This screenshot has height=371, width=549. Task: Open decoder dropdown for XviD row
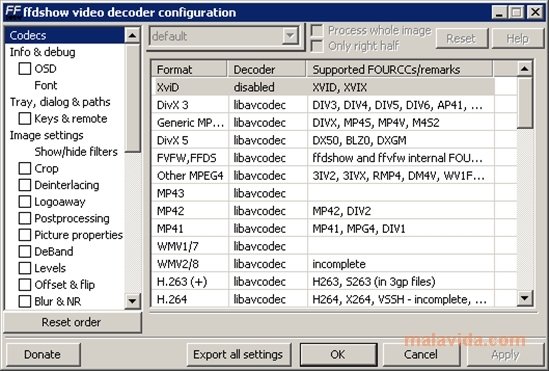[x=267, y=87]
